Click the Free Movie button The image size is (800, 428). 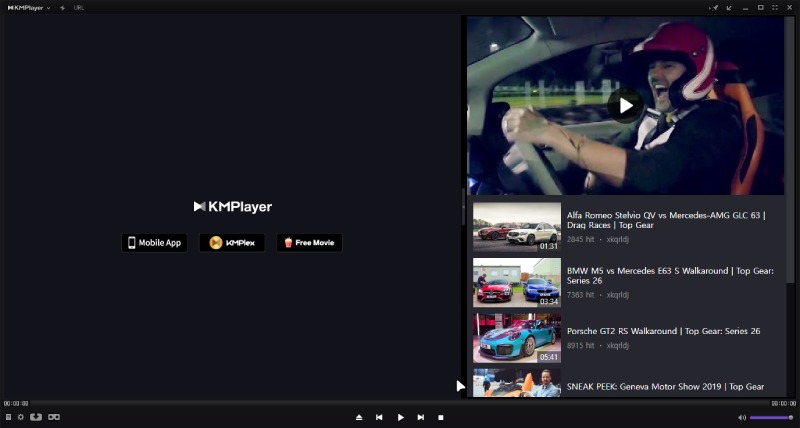[x=309, y=243]
